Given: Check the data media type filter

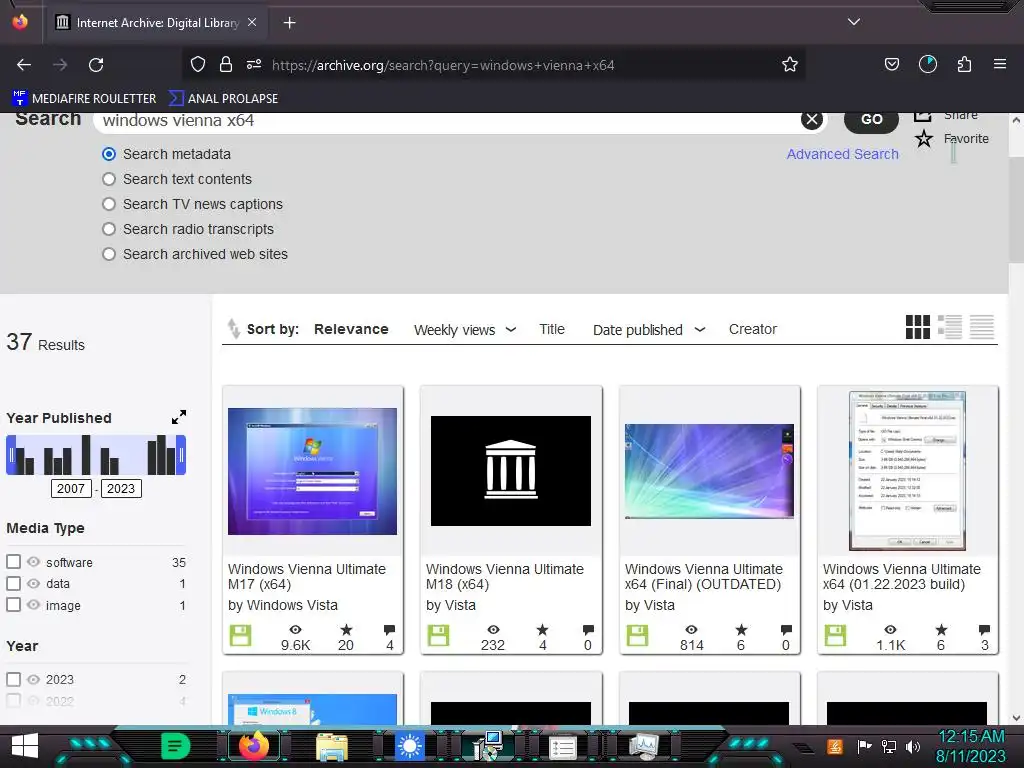Looking at the screenshot, I should (x=13, y=583).
